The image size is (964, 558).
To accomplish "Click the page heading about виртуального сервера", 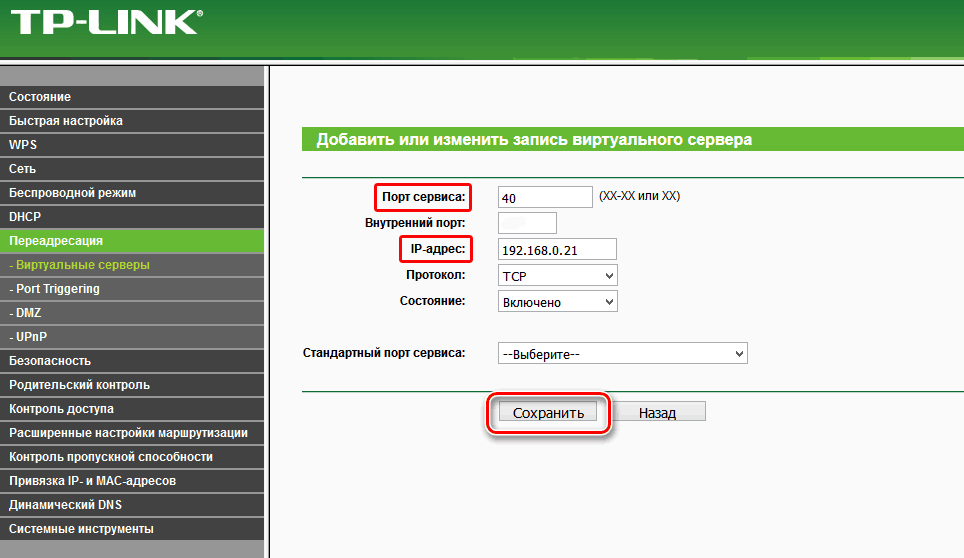I will click(x=534, y=140).
